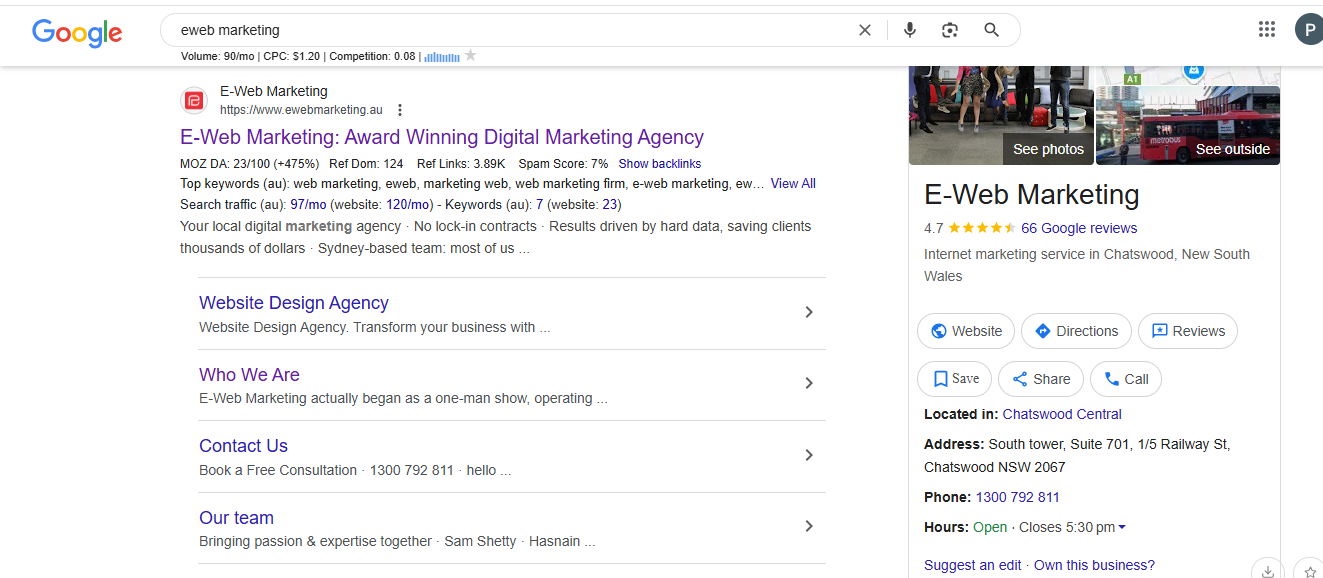This screenshot has height=578, width=1323.
Task: Expand the Website Design Agency sitelink chevron
Action: click(x=809, y=312)
